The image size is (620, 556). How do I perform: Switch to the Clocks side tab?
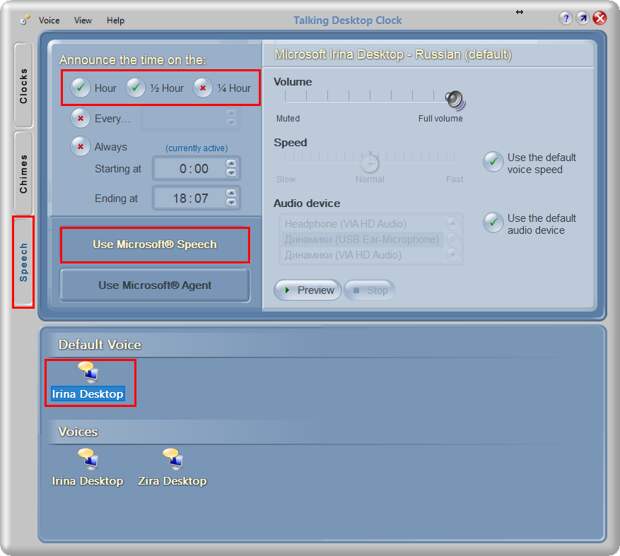pos(23,85)
